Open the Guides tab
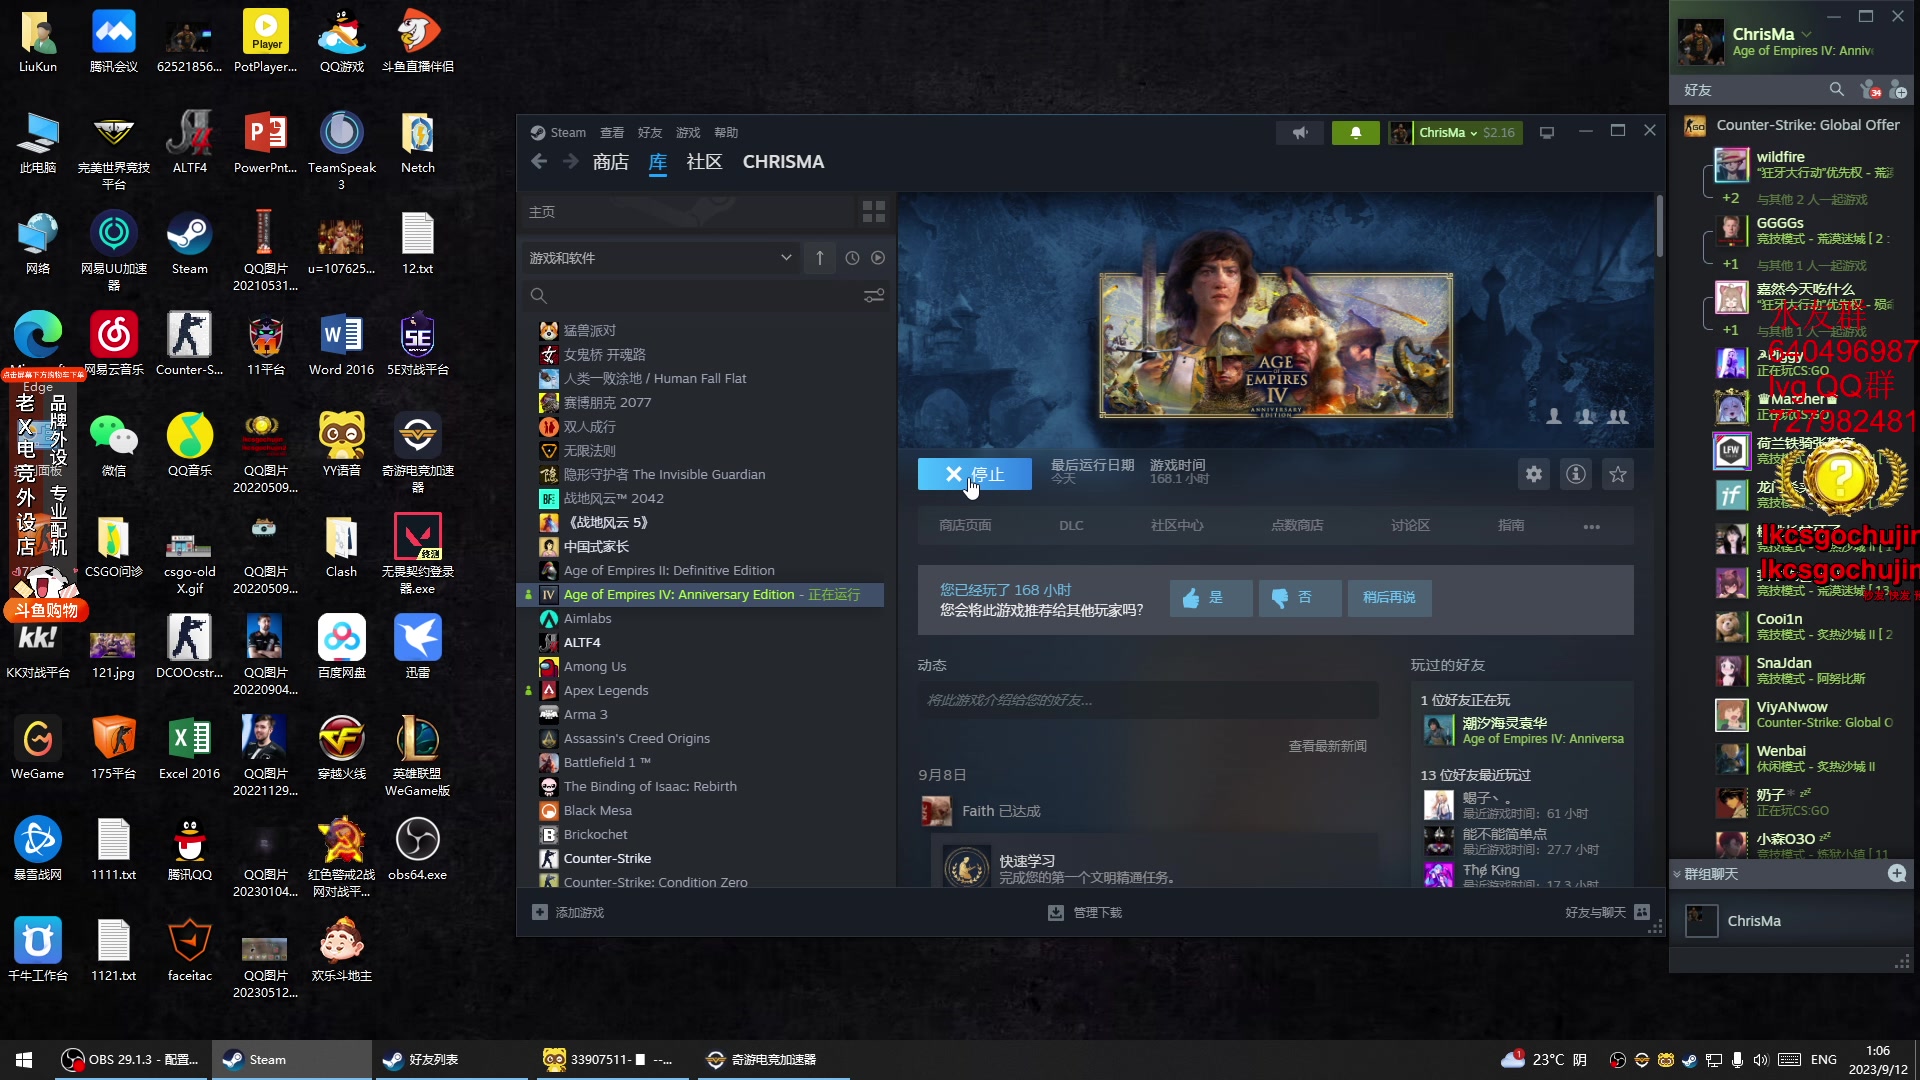 [1511, 526]
